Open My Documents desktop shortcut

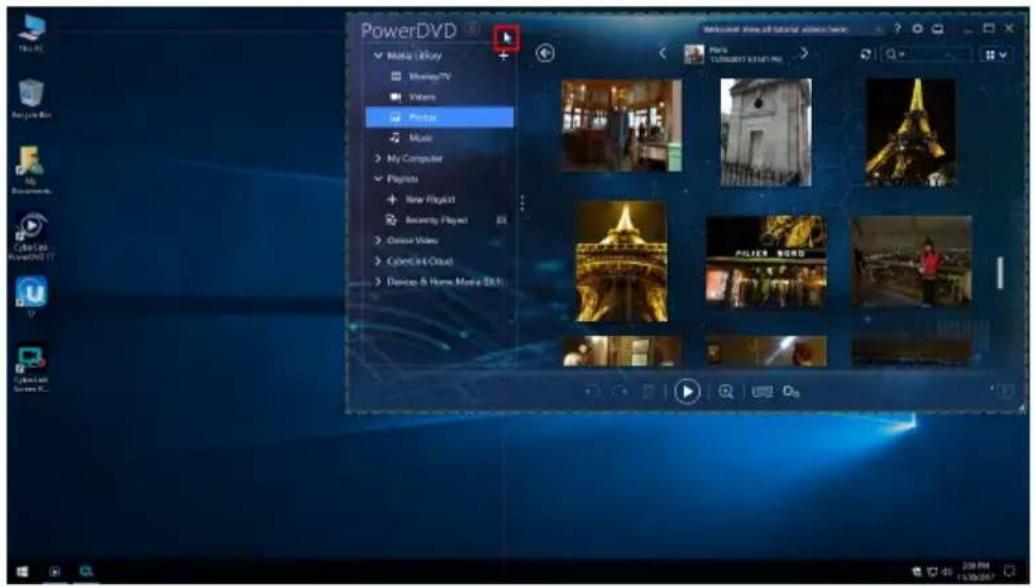click(31, 170)
